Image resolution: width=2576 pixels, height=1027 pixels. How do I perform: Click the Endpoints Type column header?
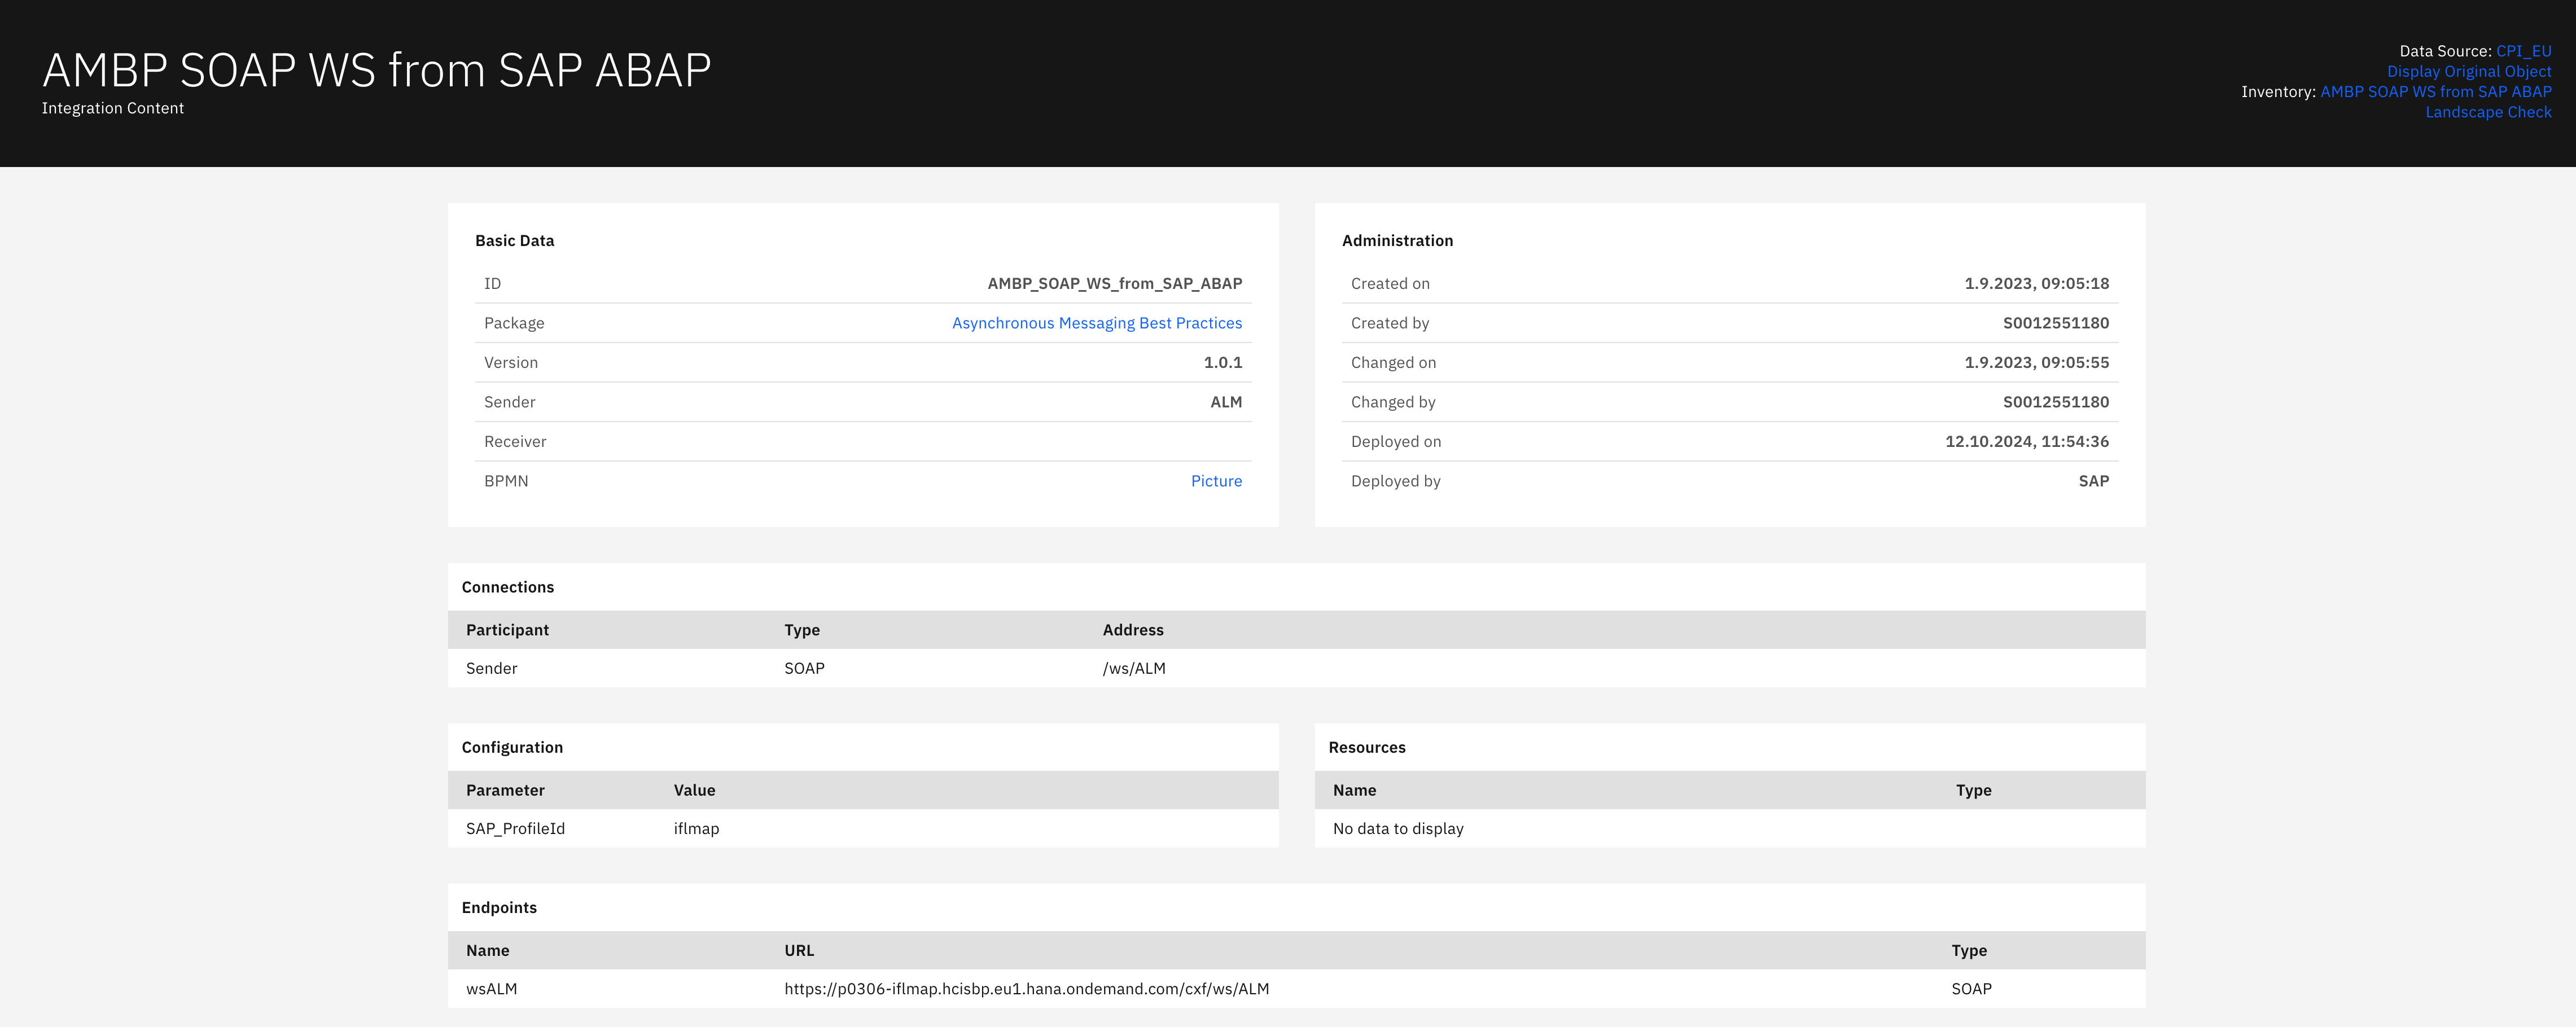click(x=1969, y=951)
